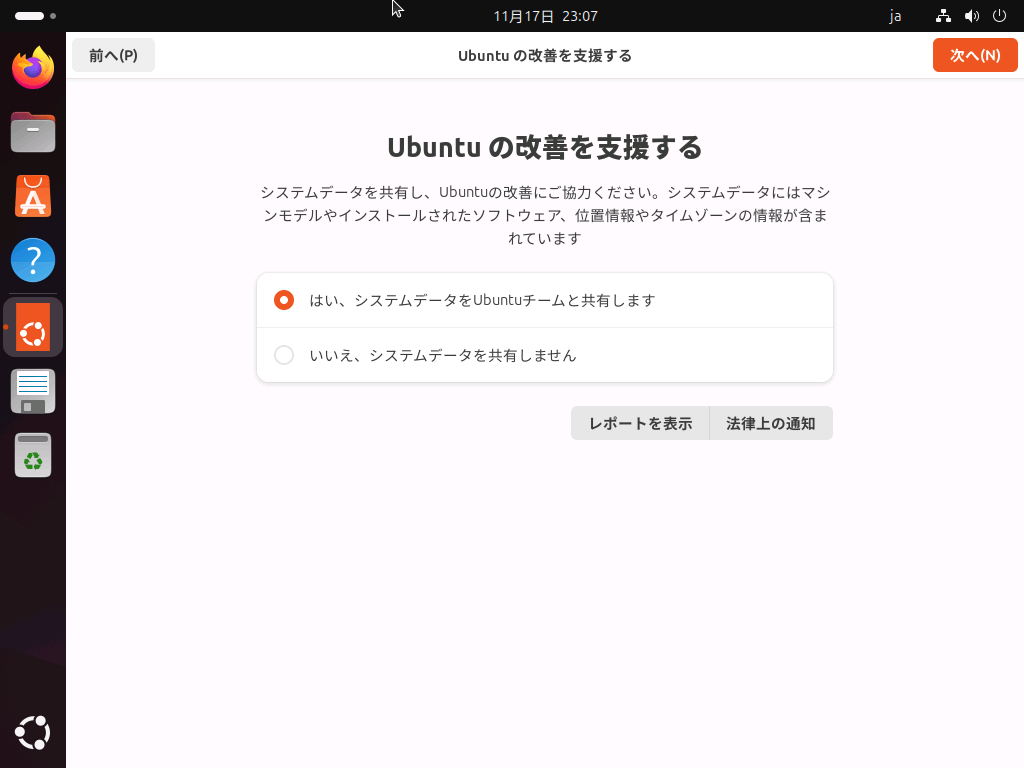Screen dimensions: 1024x768
Task: Open the disk drive icon in dock
Action: click(x=33, y=391)
